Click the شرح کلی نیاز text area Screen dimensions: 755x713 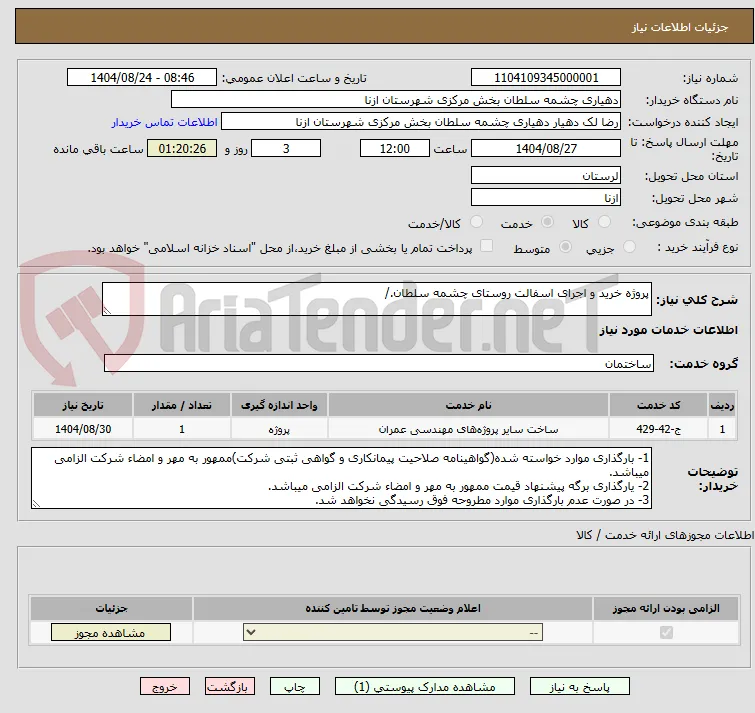[377, 299]
